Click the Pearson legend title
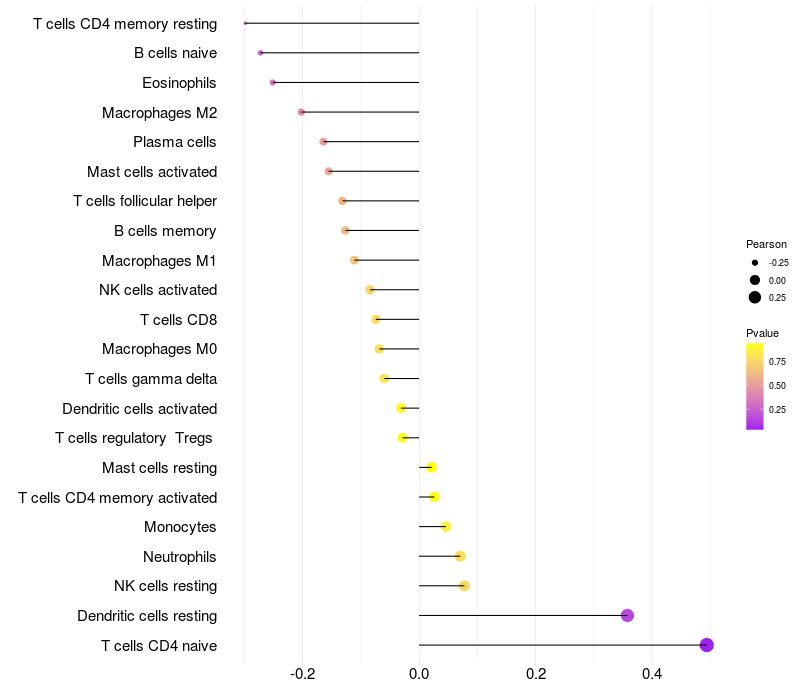800x700 pixels. [766, 244]
